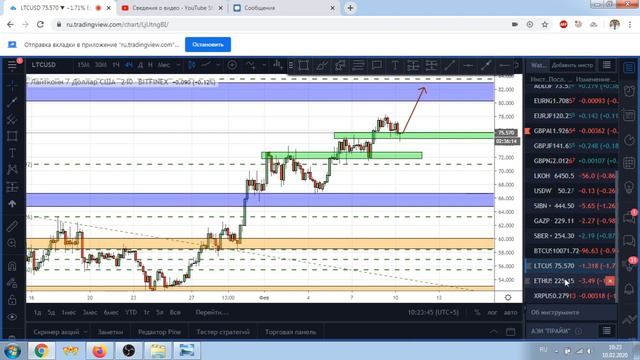Viewport: 640px width, 360px height.
Task: Open Тестер стратегий tab
Action: [223, 332]
